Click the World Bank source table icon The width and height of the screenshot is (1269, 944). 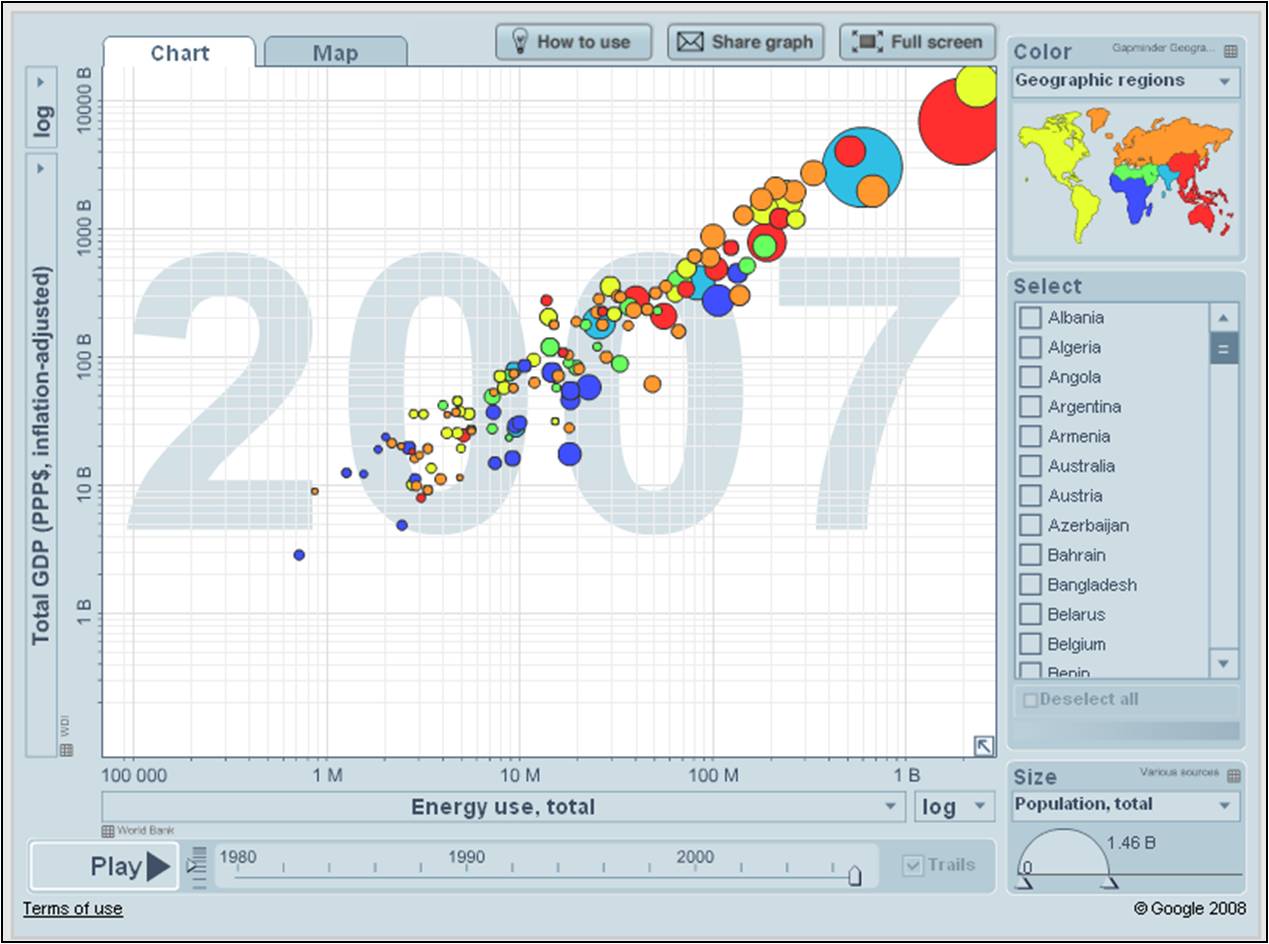pos(109,831)
